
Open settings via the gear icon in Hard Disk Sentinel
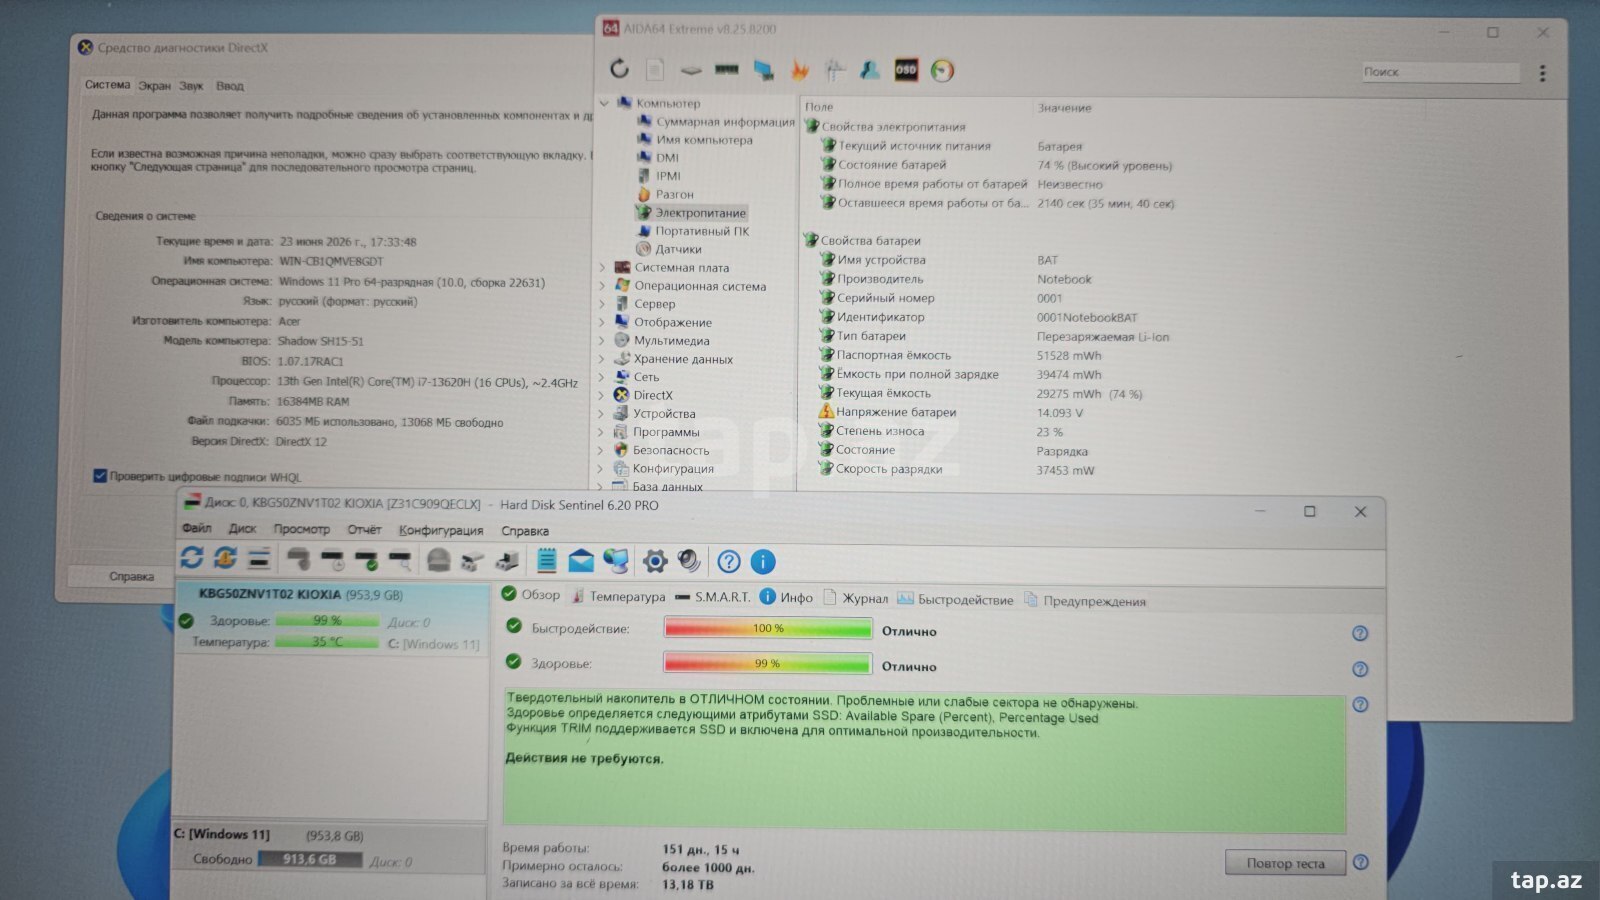click(x=654, y=561)
